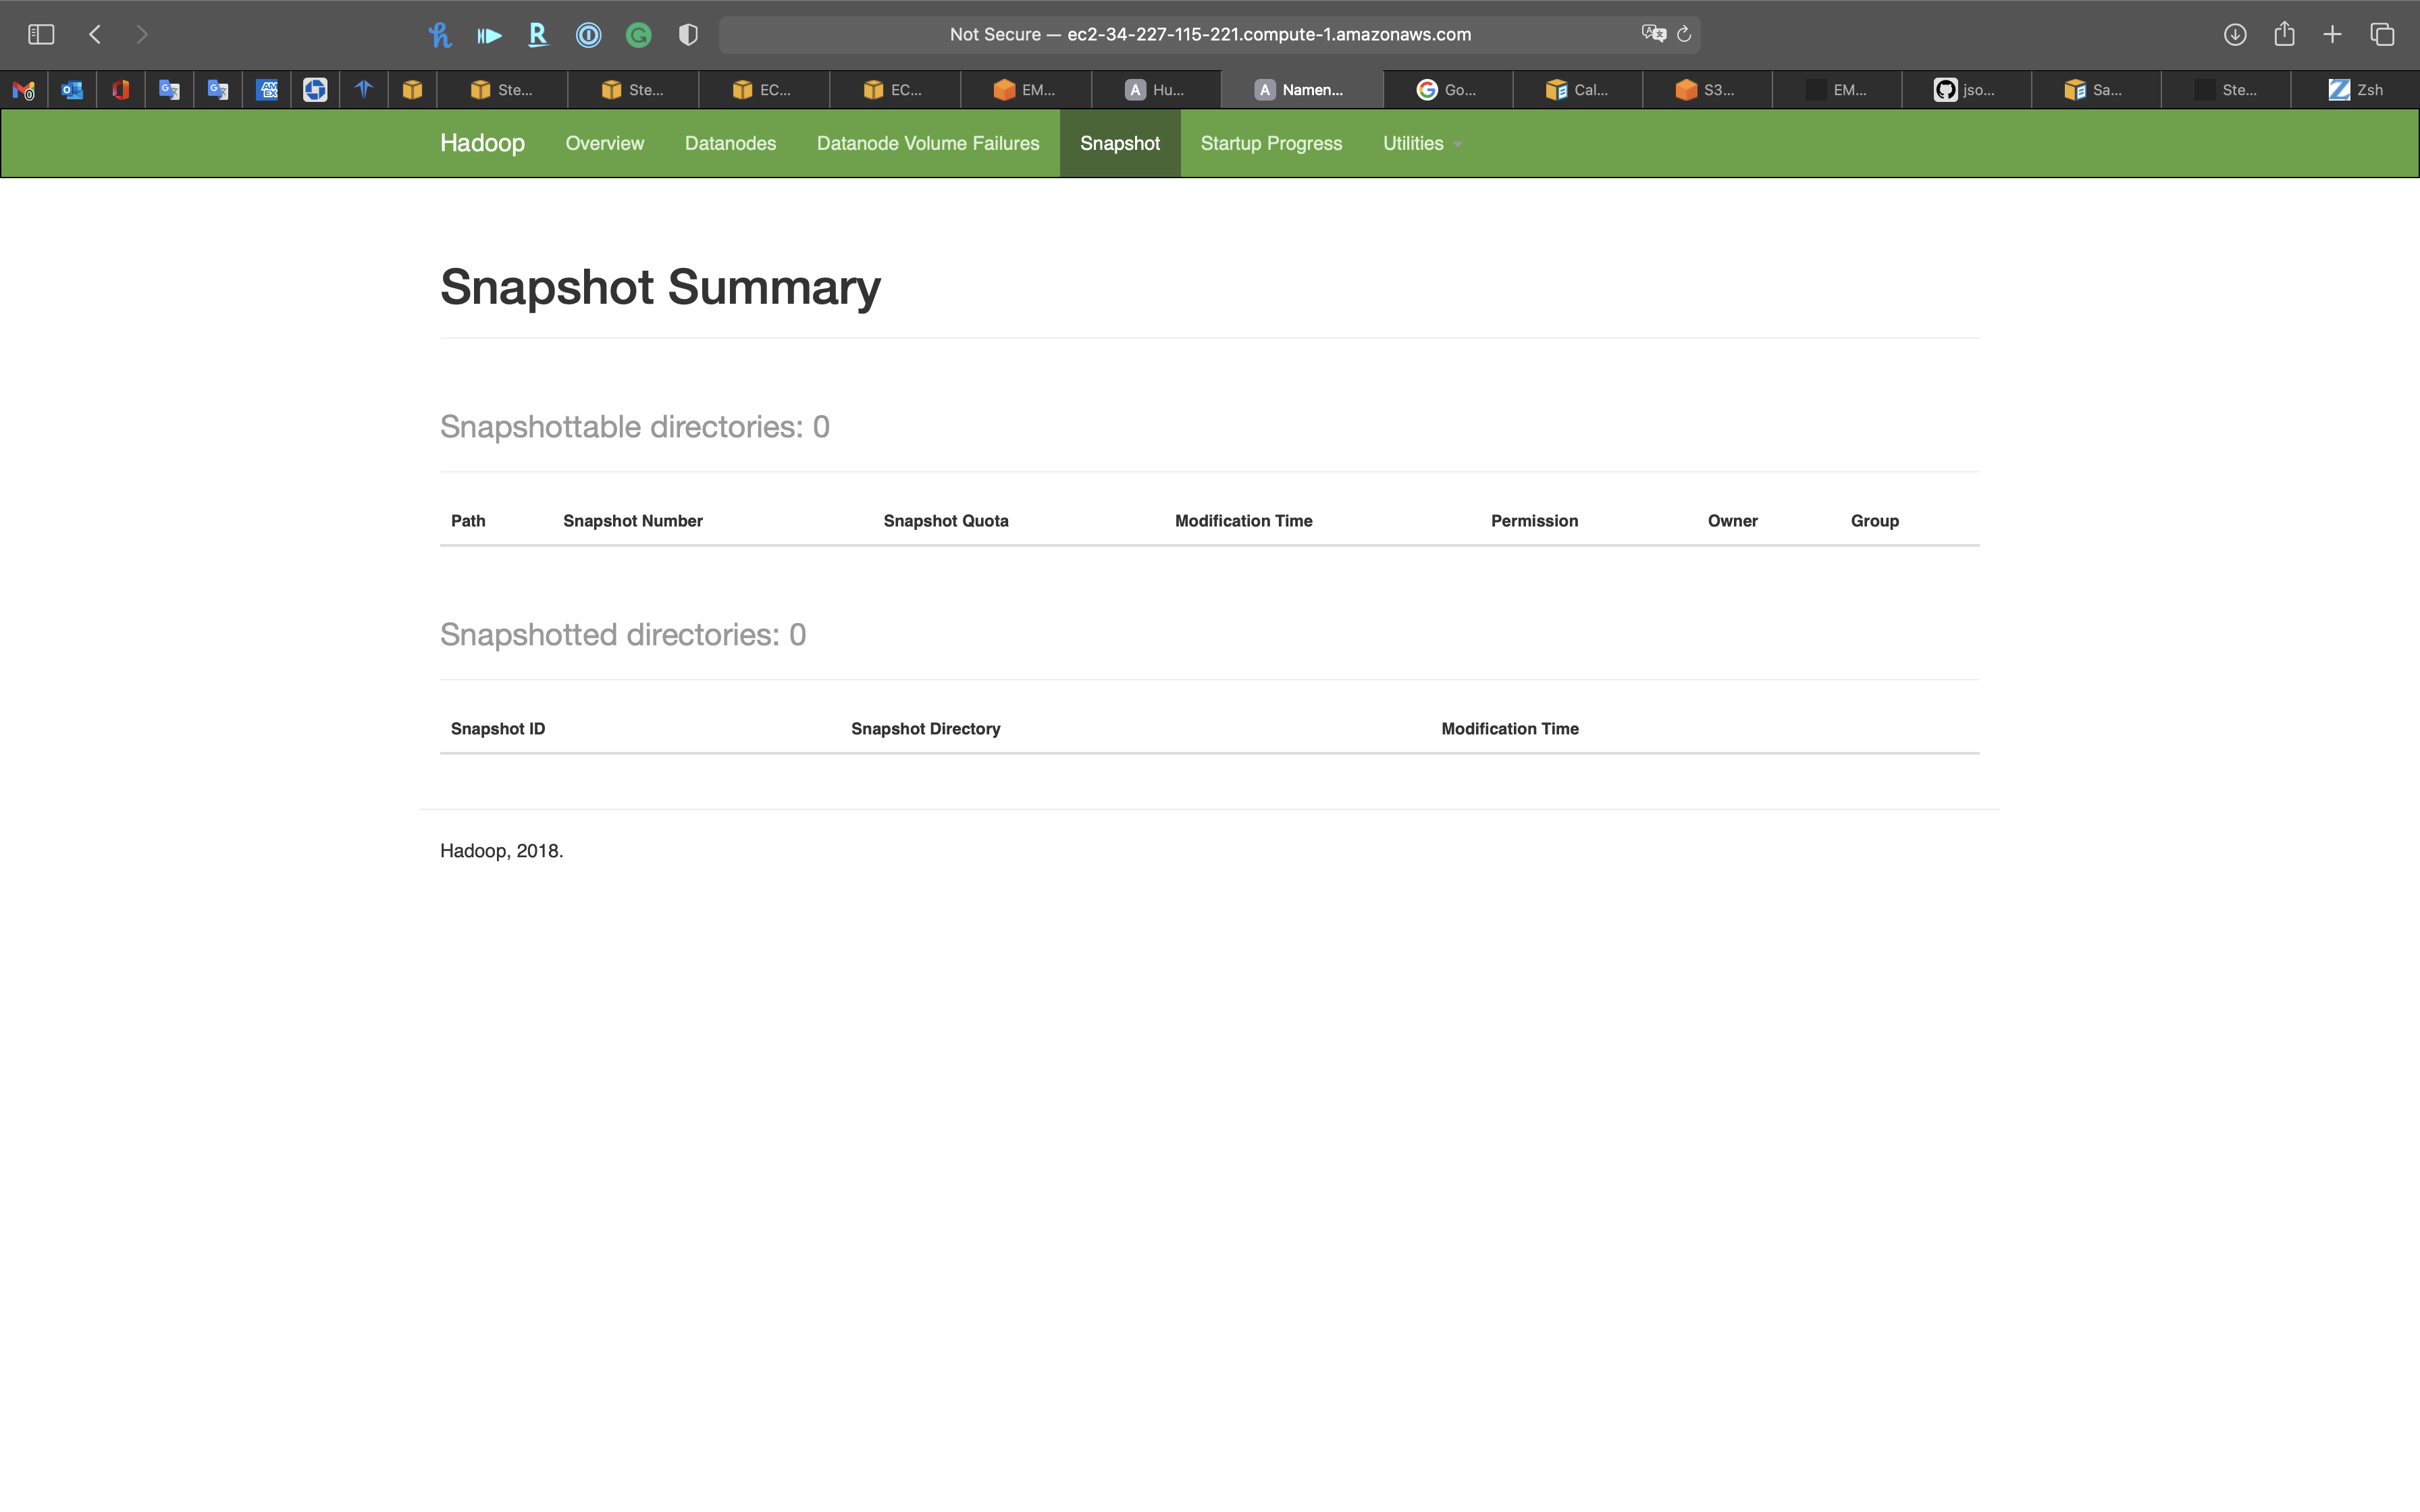This screenshot has width=2420, height=1512.
Task: Click the Hadoop brand link
Action: (x=482, y=143)
